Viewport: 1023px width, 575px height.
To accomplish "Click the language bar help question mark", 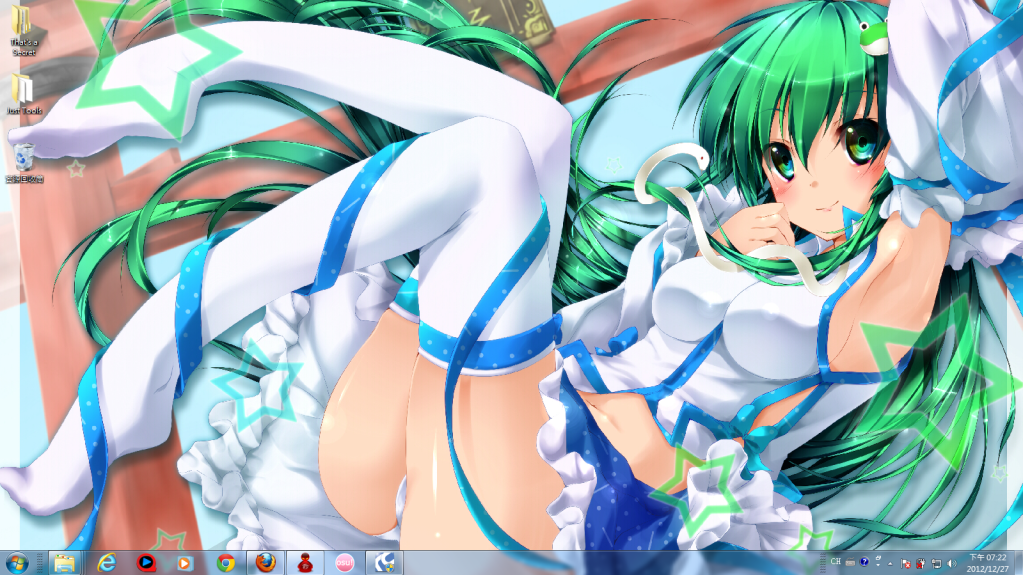I will tap(863, 562).
